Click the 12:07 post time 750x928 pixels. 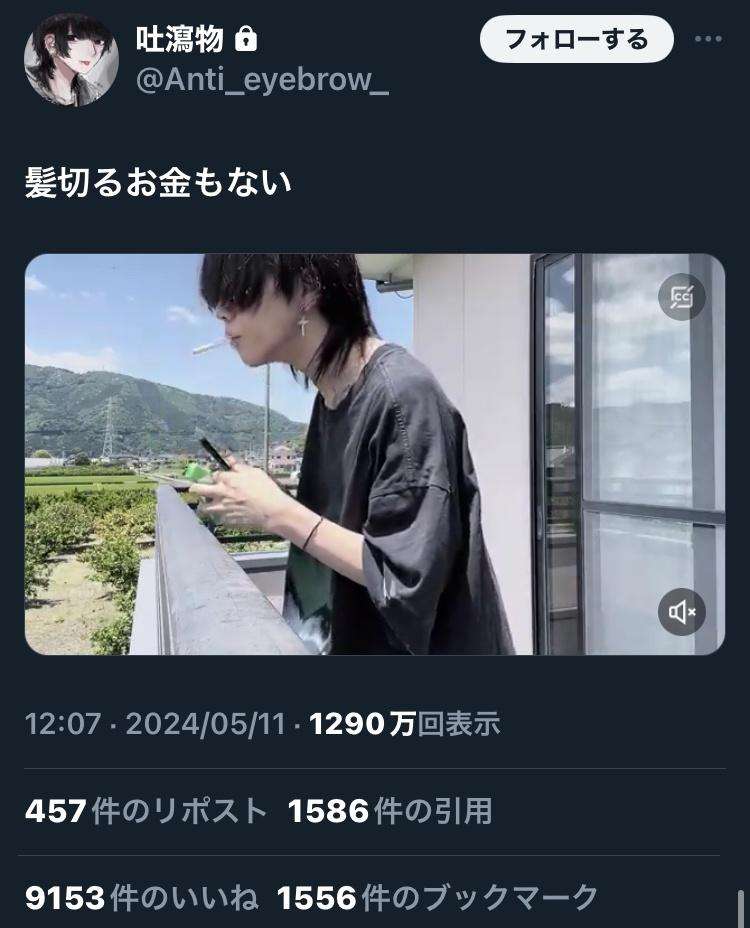point(62,723)
